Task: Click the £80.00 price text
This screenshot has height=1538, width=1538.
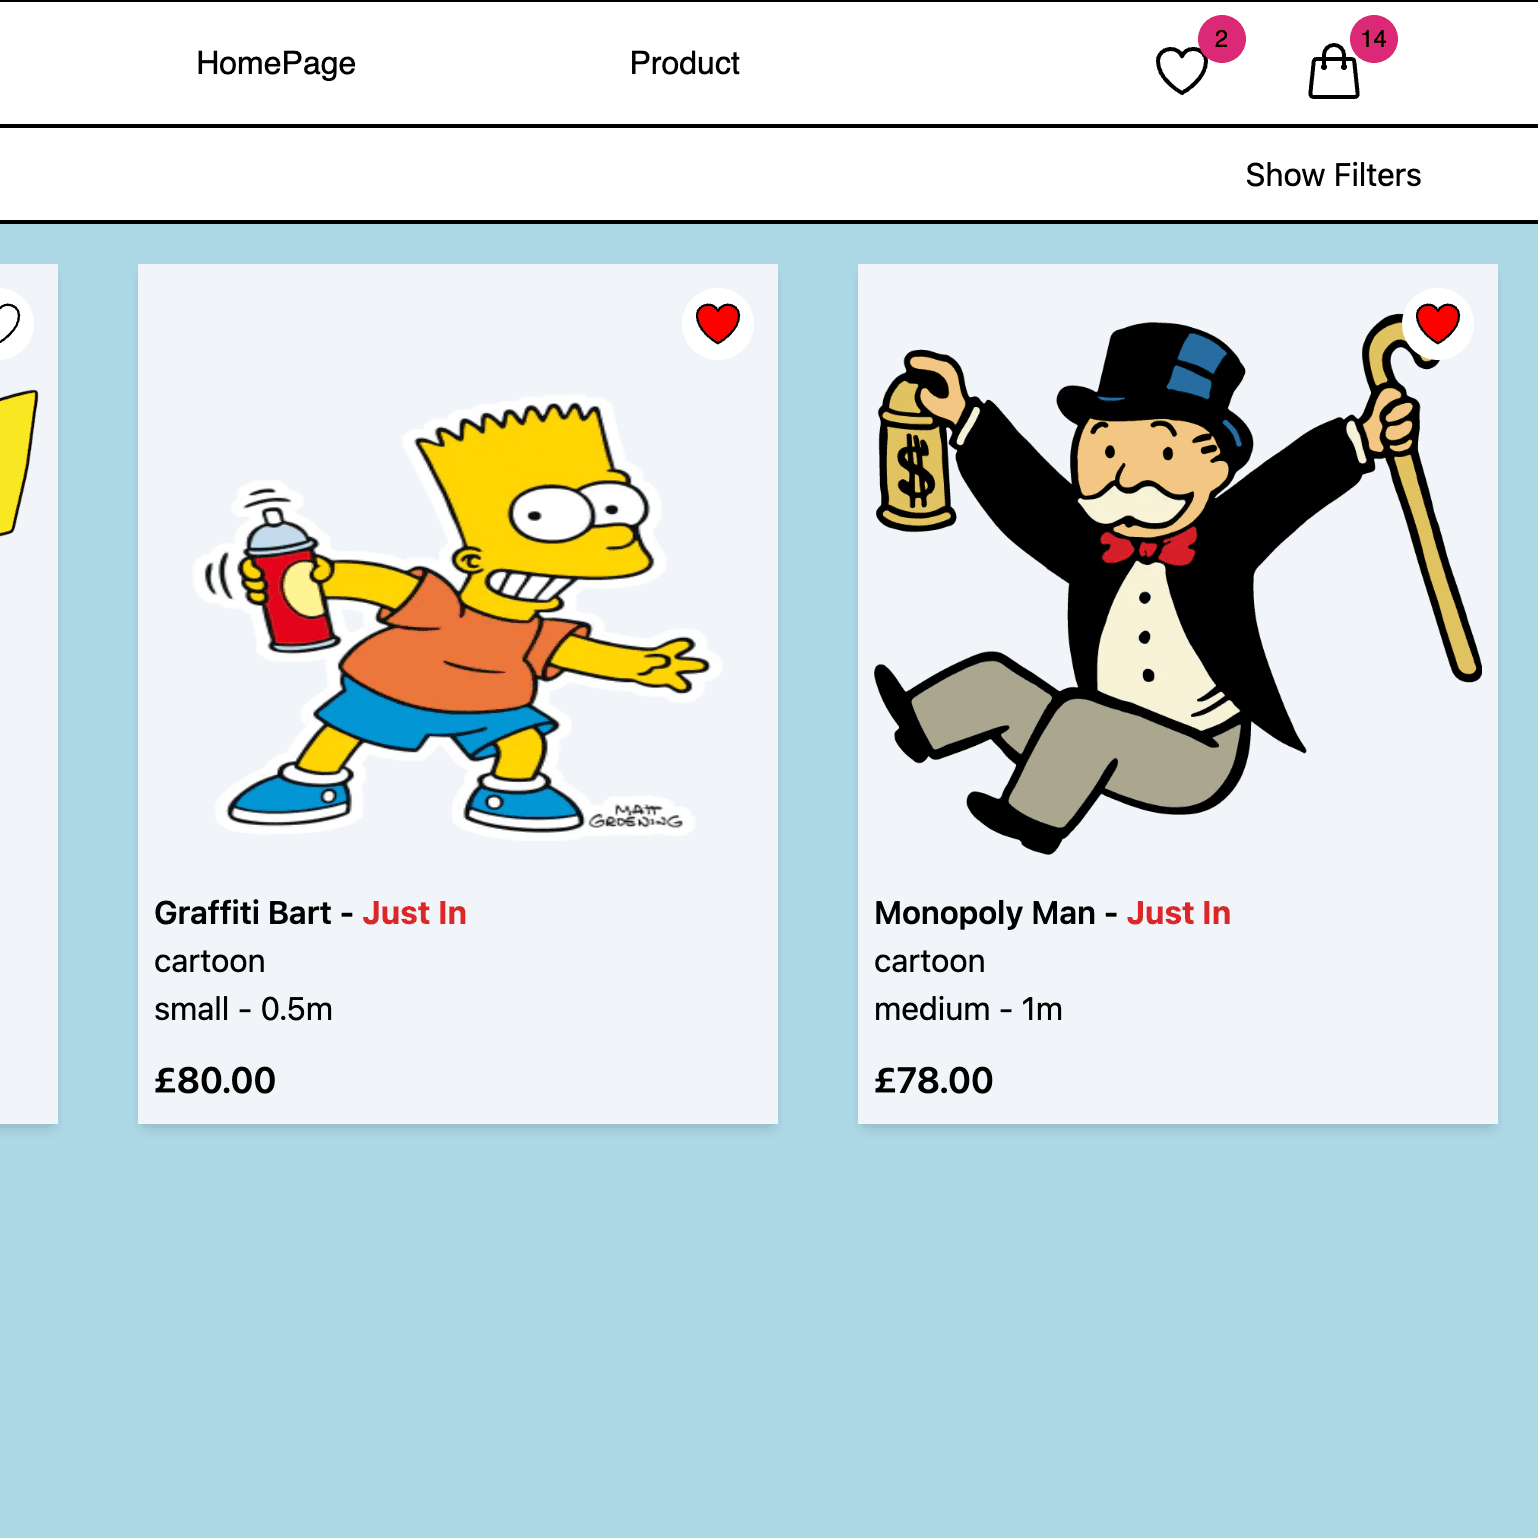Action: 215,1080
